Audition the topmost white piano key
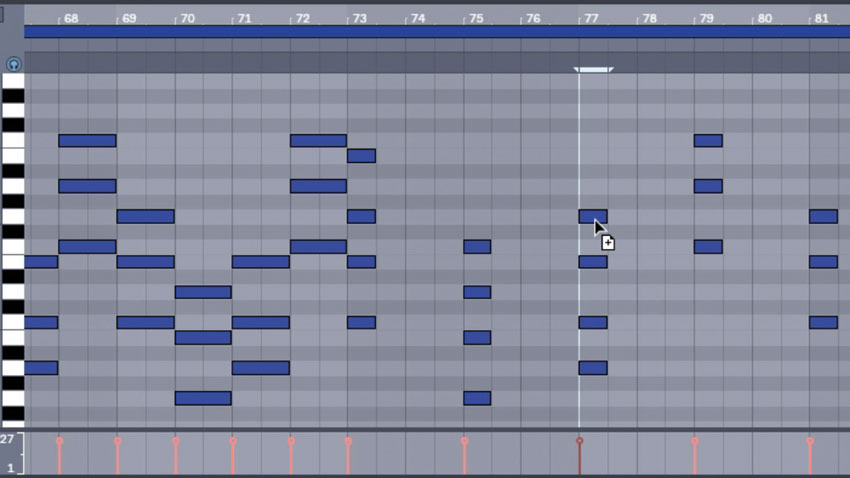 click(13, 81)
